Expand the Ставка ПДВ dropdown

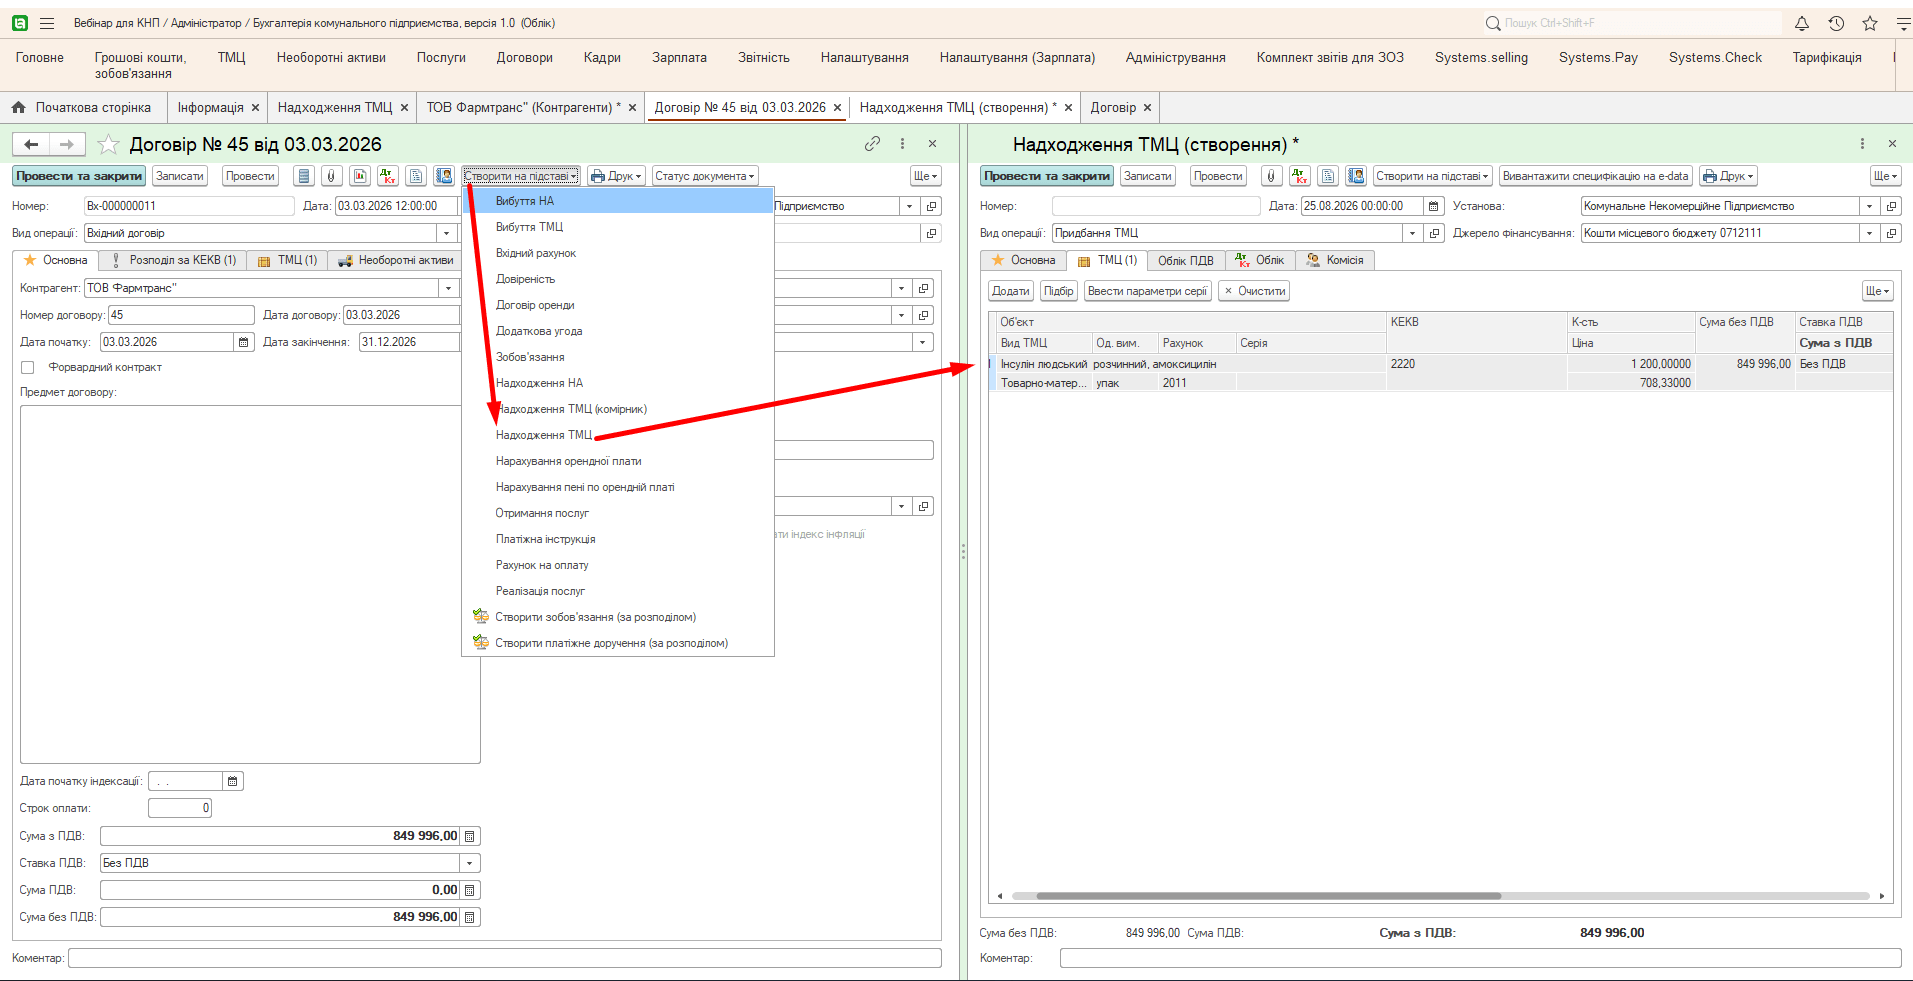click(470, 863)
